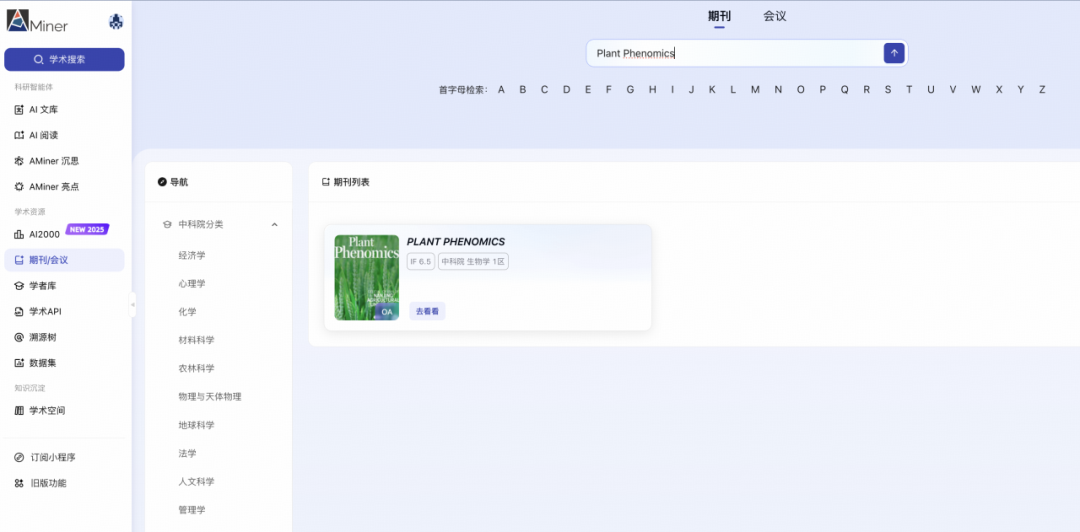Click the Plant Phenomics cover thumbnail
Viewport: 1080px width, 532px height.
pos(366,277)
